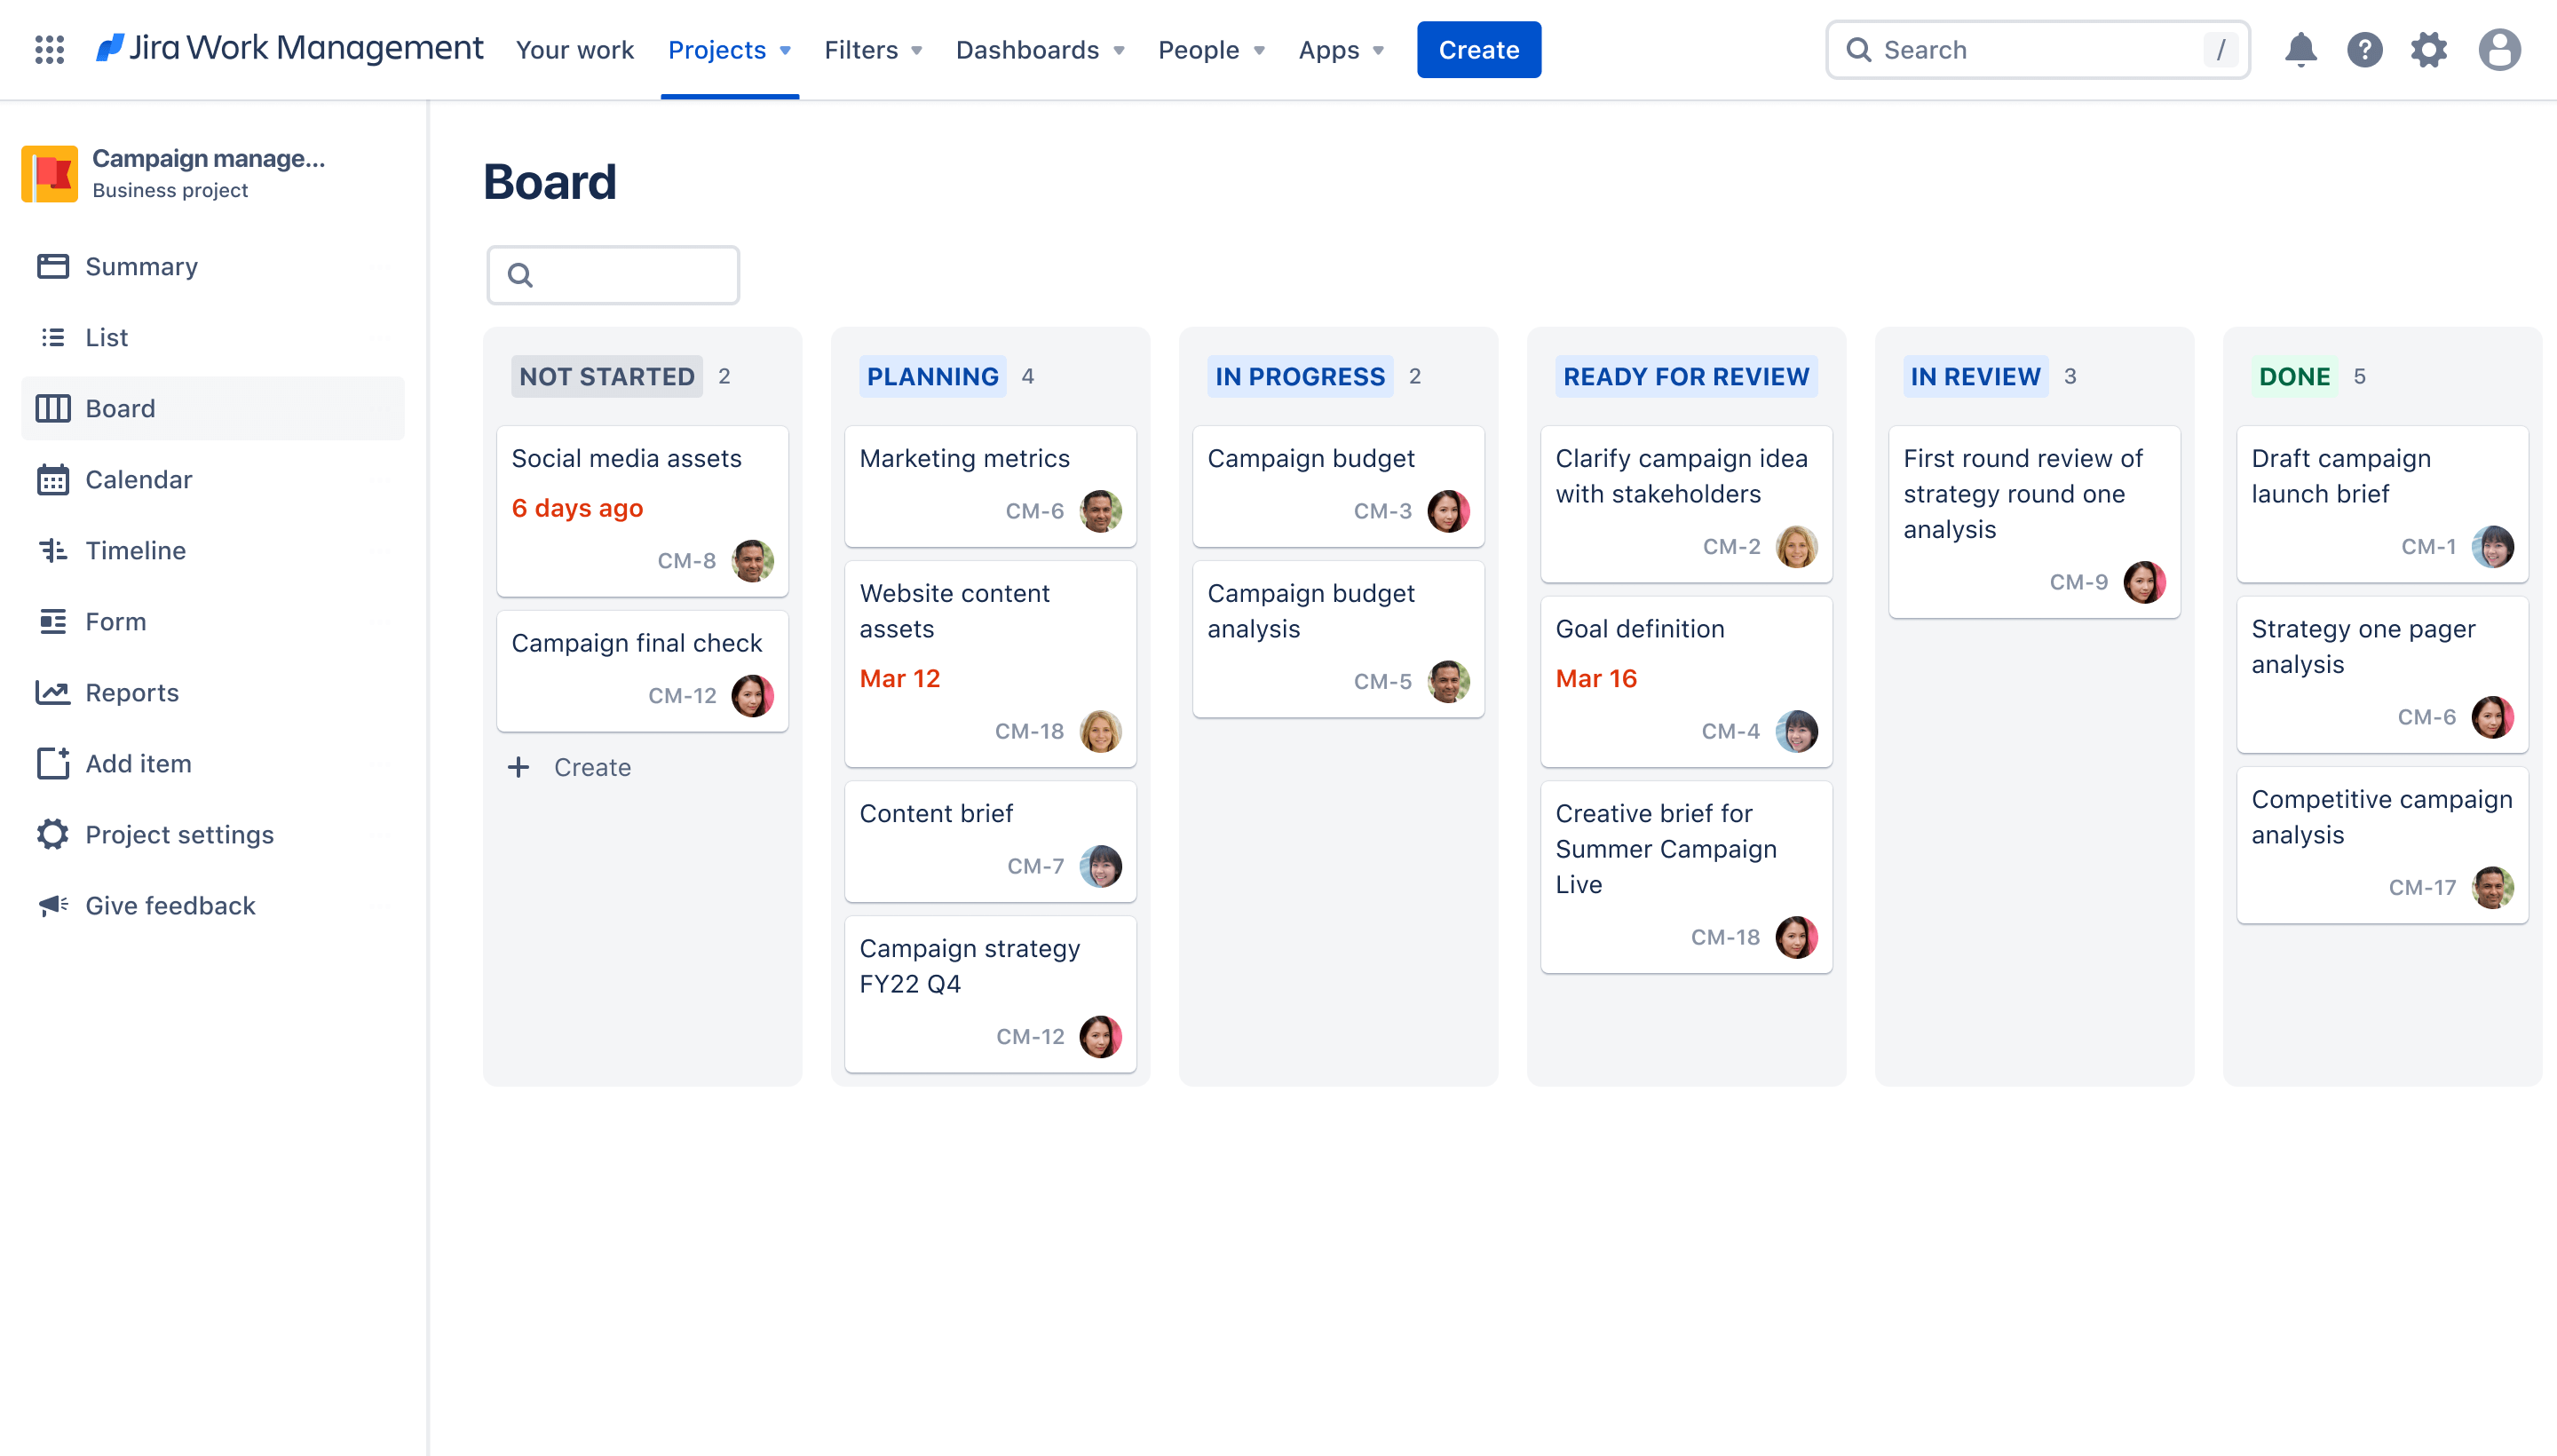Open Project settings
This screenshot has width=2557, height=1456.
pos(179,835)
